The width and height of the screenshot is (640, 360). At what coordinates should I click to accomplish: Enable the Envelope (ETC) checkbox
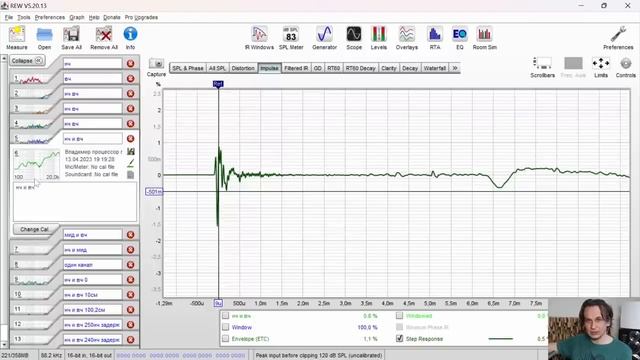225,339
